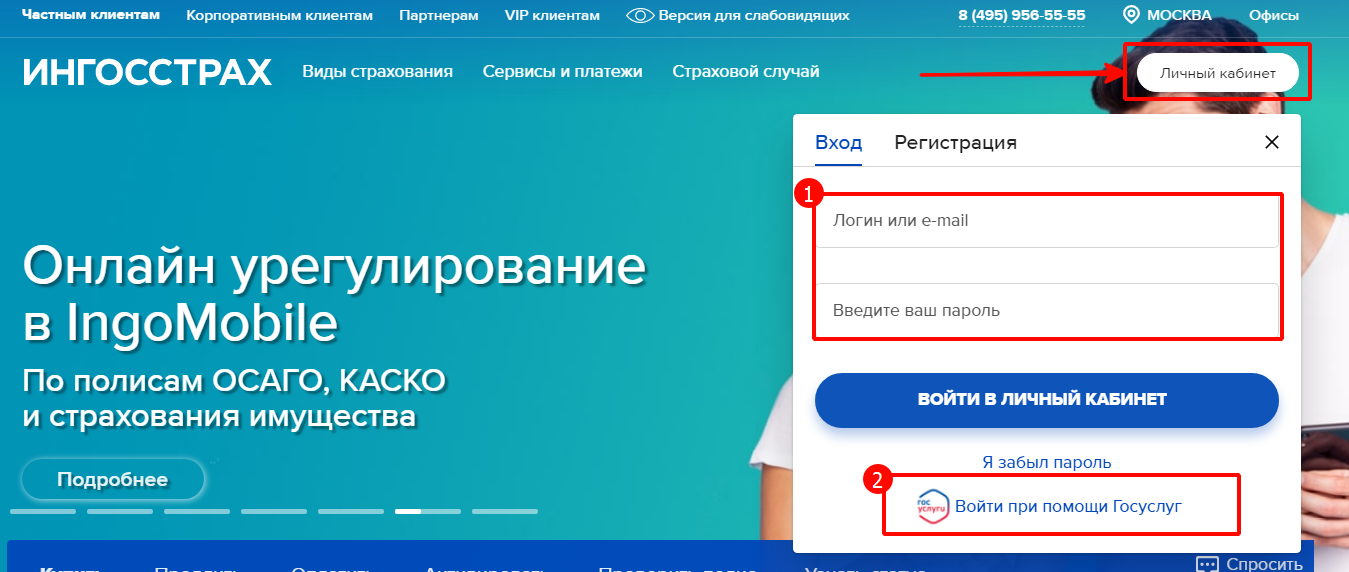Switch to the Регистрация tab
This screenshot has height=572, width=1349.
click(x=955, y=142)
